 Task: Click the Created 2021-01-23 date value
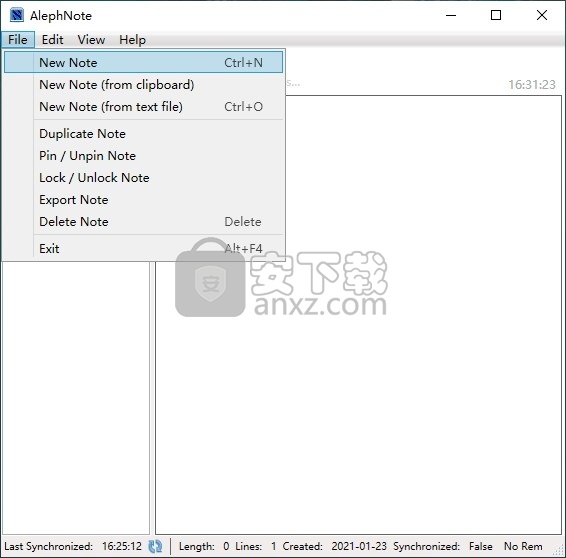359,546
